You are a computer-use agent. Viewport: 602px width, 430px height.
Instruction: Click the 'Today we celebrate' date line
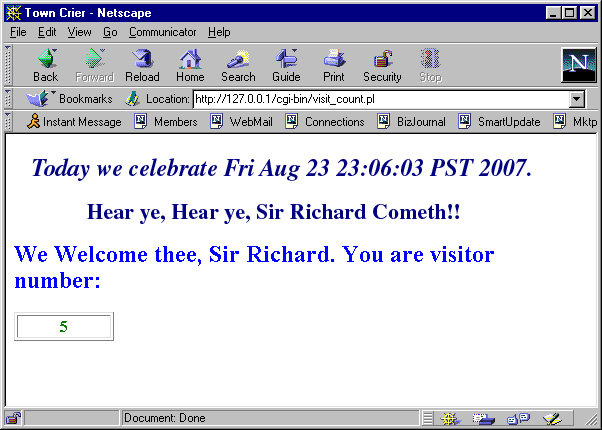[281, 168]
